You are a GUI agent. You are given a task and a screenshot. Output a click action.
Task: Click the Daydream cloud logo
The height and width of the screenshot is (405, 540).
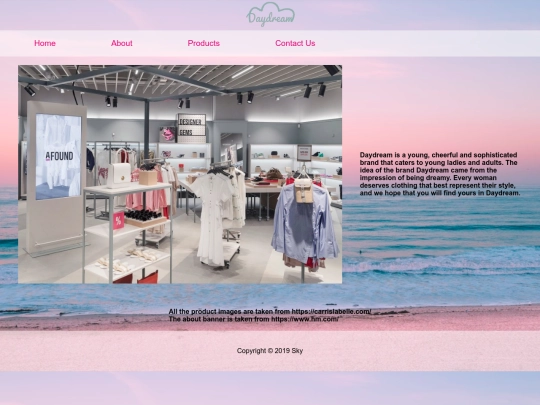(x=270, y=14)
